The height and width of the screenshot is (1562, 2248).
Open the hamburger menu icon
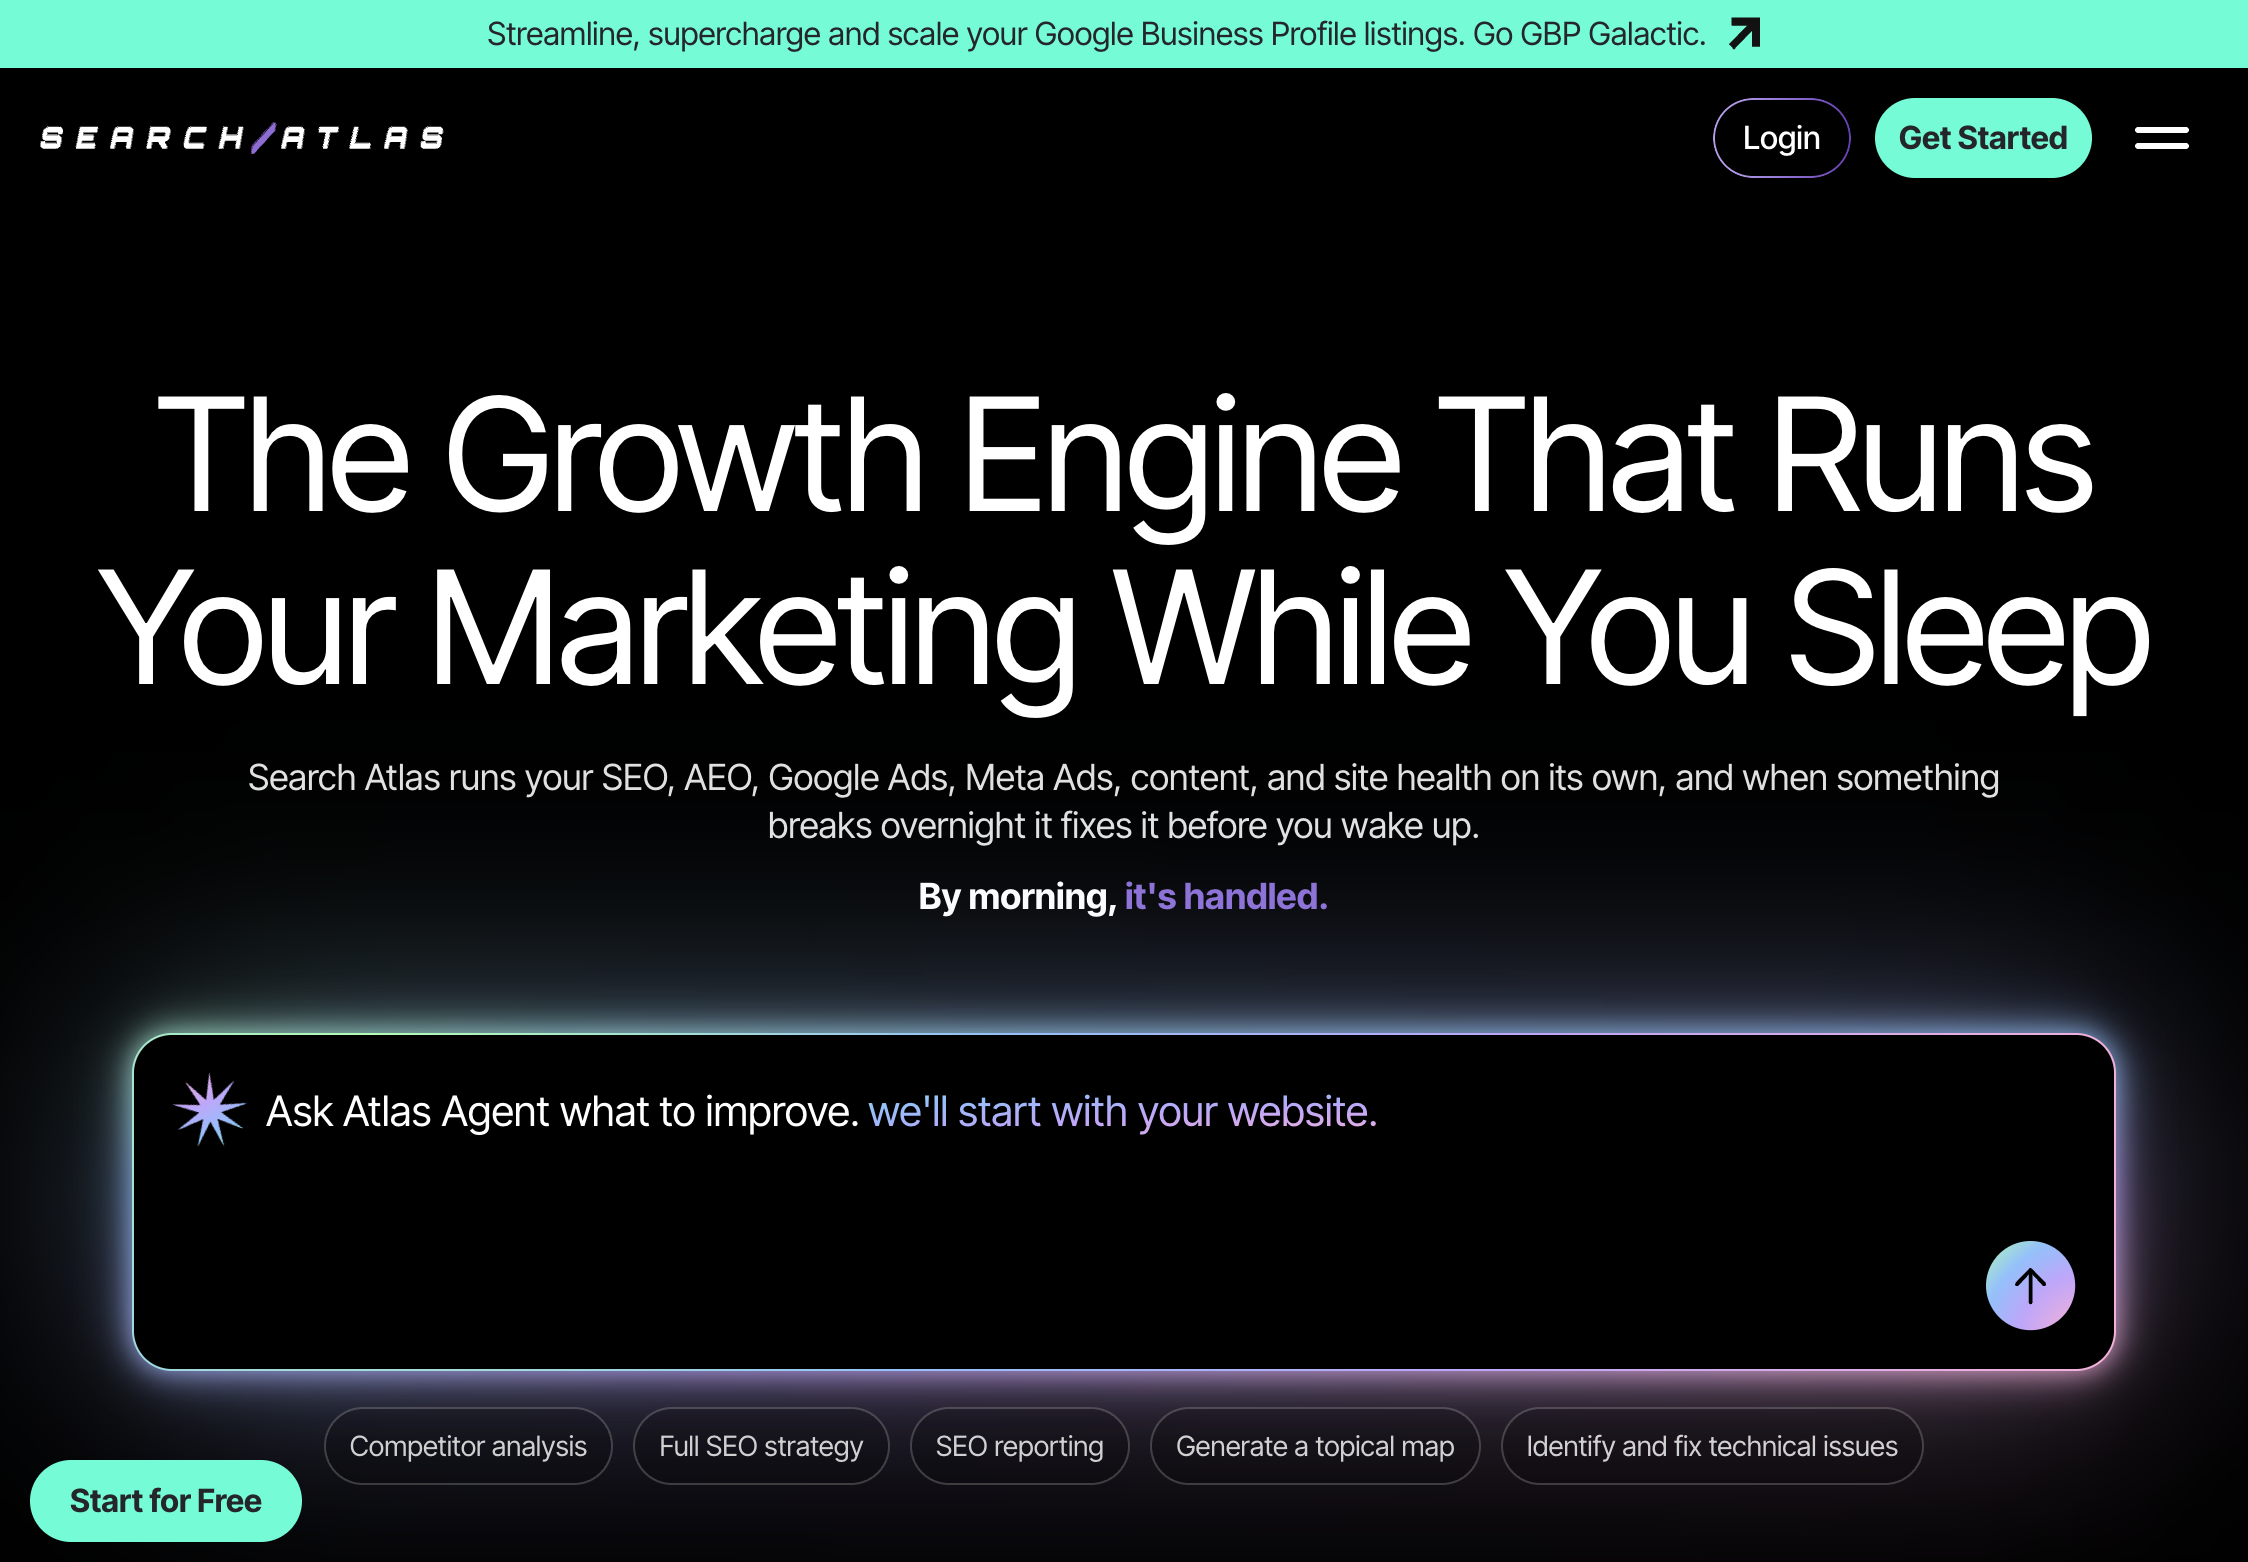2161,138
